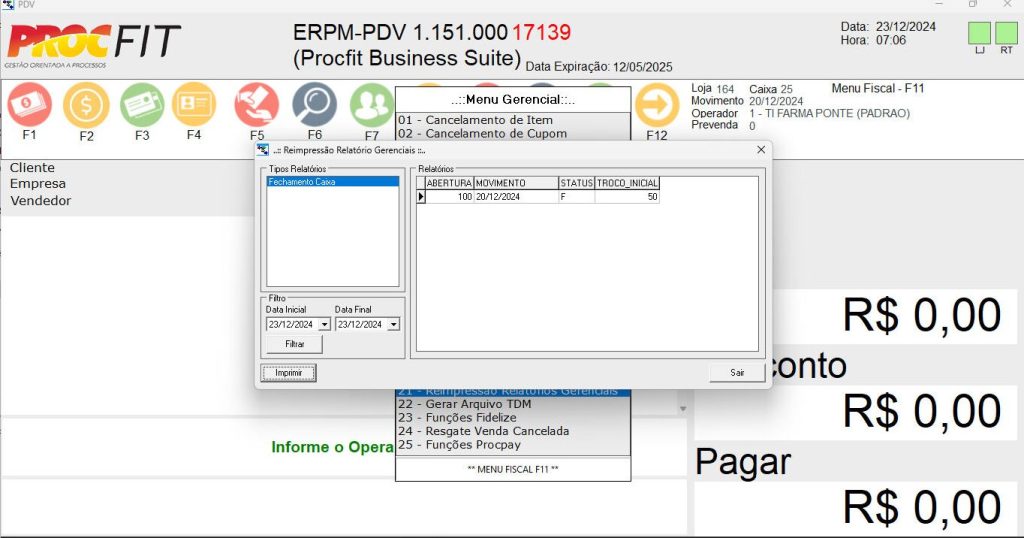Click the F3 card payment icon

coord(142,104)
